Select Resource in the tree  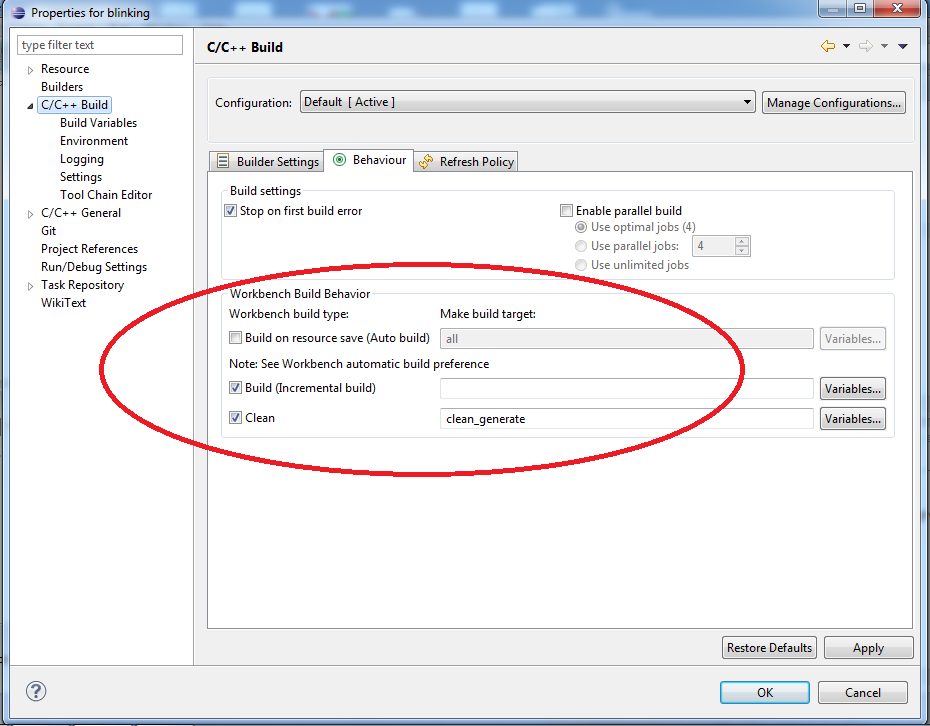[x=65, y=69]
